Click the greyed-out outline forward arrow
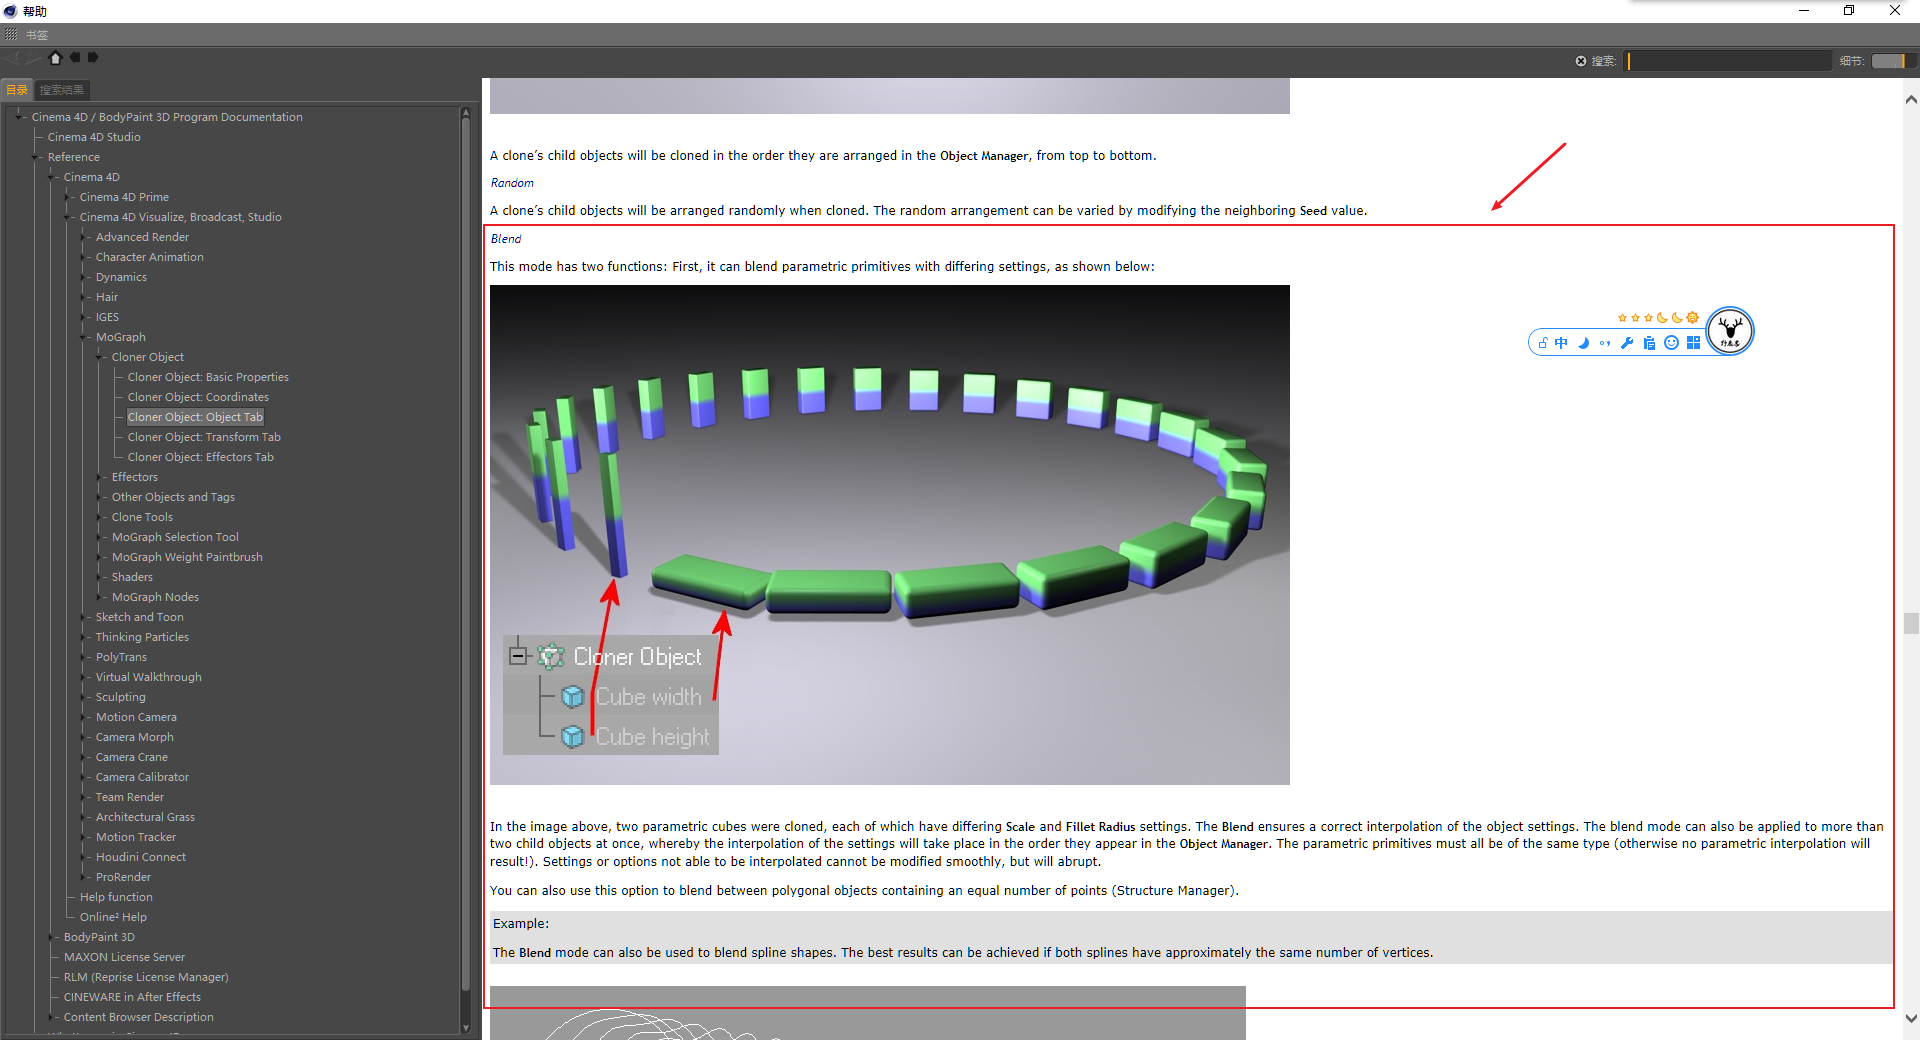This screenshot has width=1920, height=1040. (34, 58)
